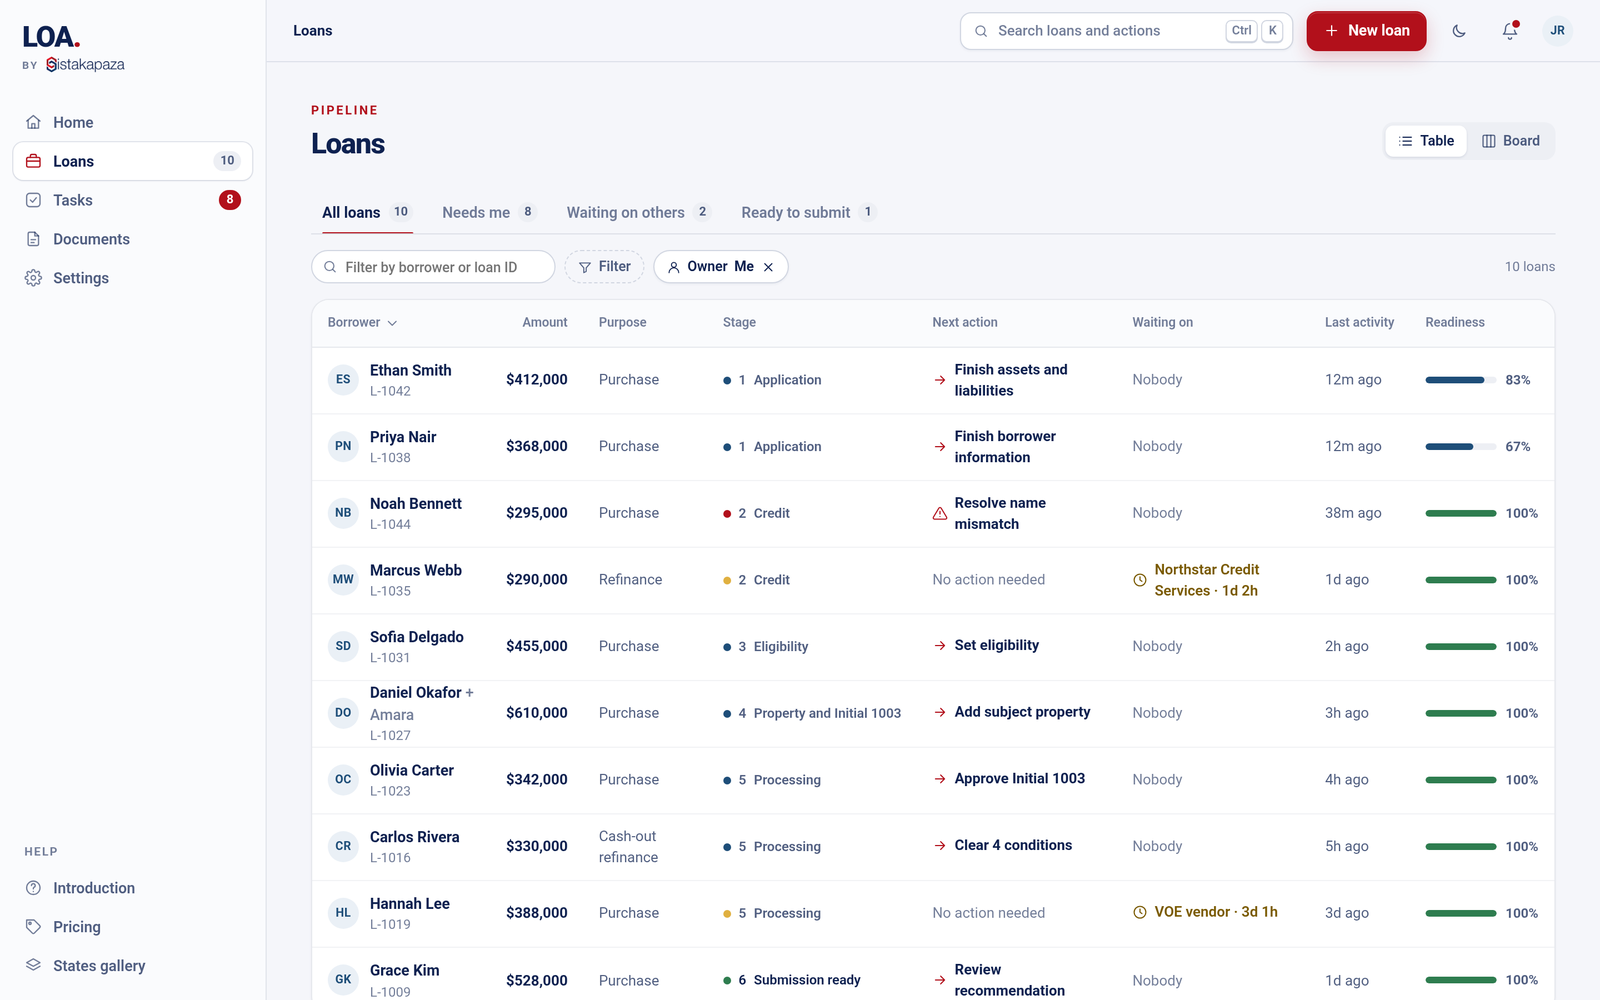
Task: Open the Introduction help link
Action: point(132,888)
